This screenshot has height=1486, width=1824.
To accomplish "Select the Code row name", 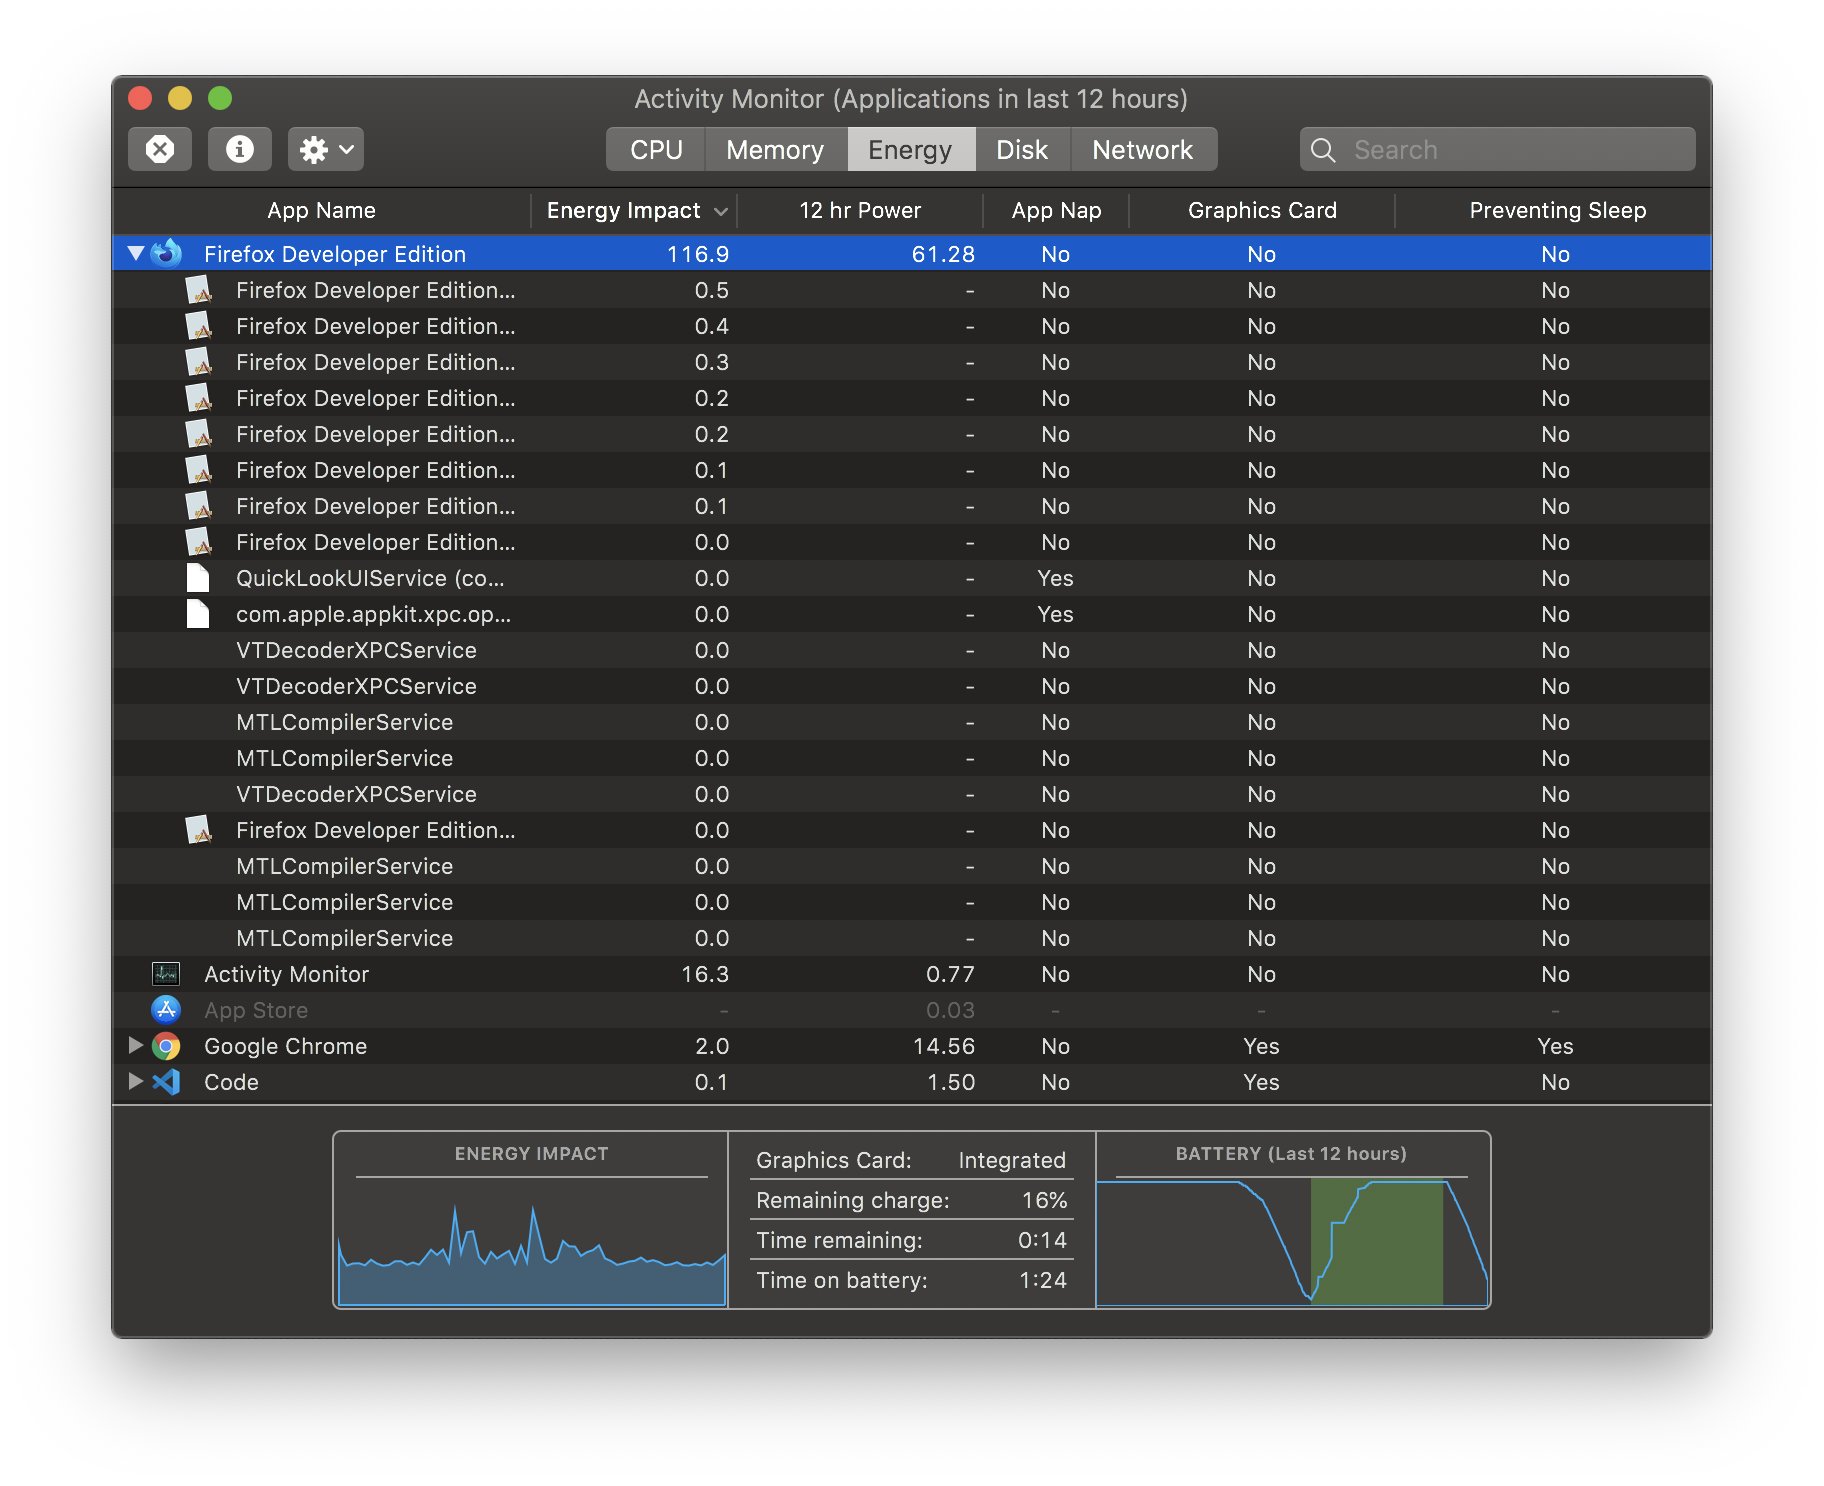I will (231, 1082).
